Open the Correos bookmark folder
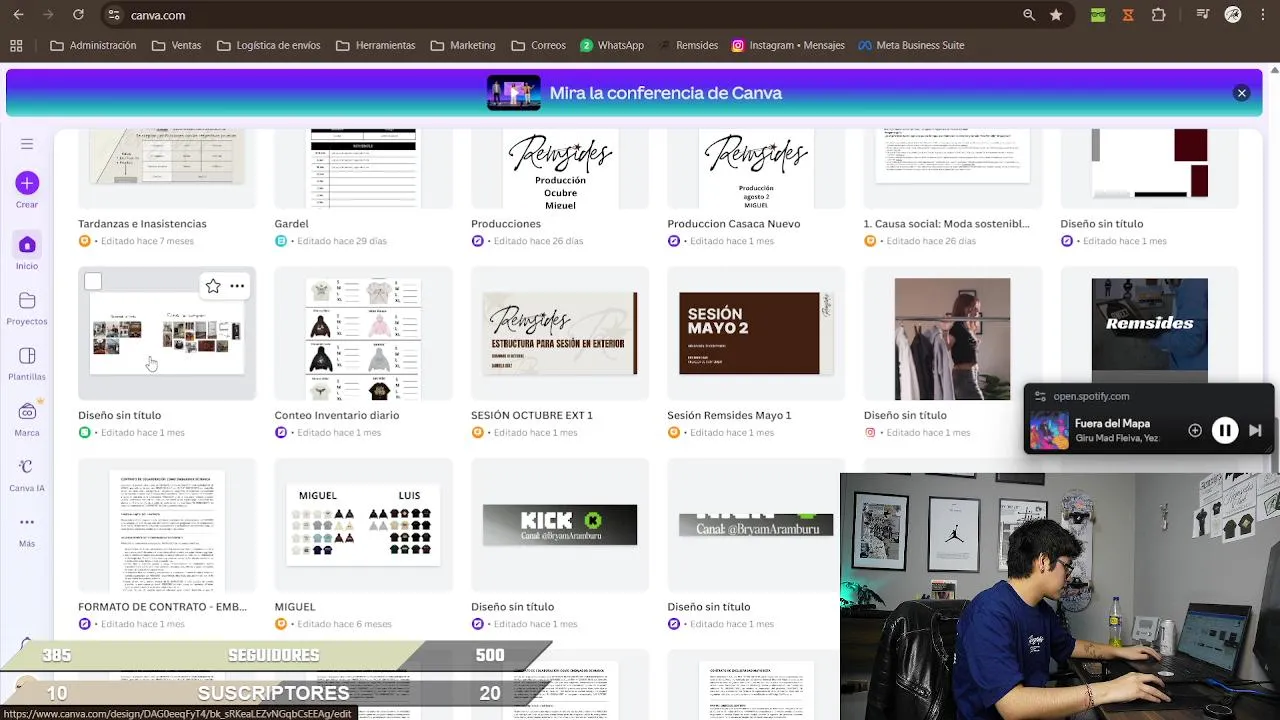The width and height of the screenshot is (1280, 720). point(538,45)
